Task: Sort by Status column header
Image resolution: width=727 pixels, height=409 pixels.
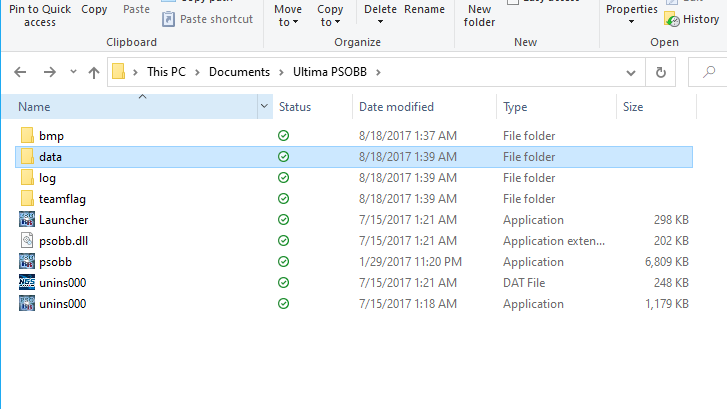Action: (x=312, y=107)
